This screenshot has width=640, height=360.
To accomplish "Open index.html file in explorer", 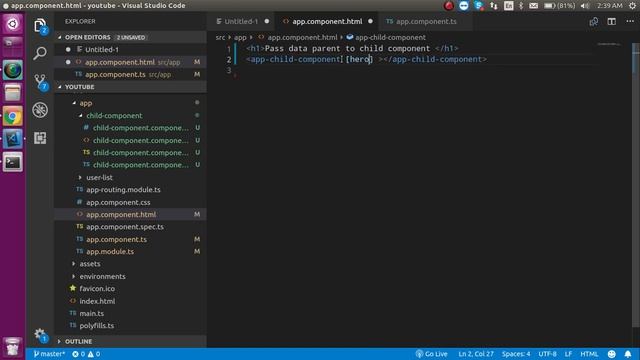I will [x=131, y=301].
